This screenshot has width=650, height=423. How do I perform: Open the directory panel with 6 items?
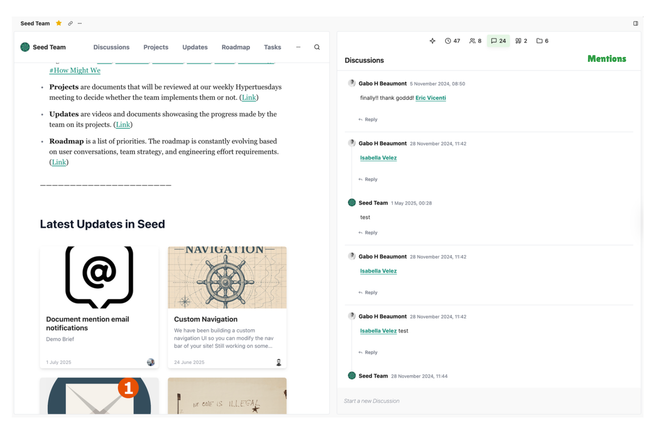tap(542, 41)
